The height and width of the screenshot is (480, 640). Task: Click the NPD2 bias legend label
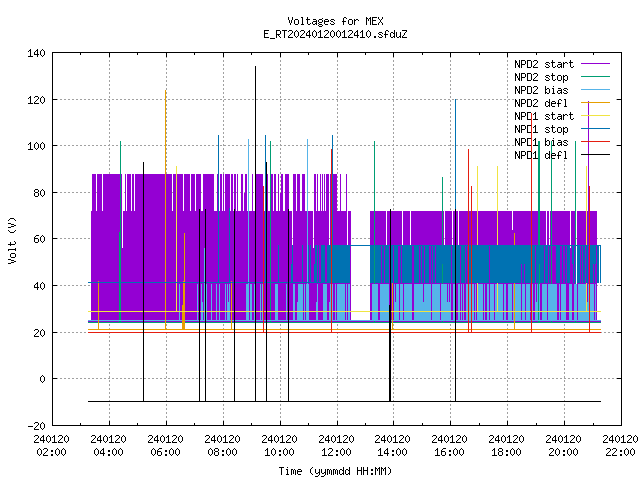[541, 90]
